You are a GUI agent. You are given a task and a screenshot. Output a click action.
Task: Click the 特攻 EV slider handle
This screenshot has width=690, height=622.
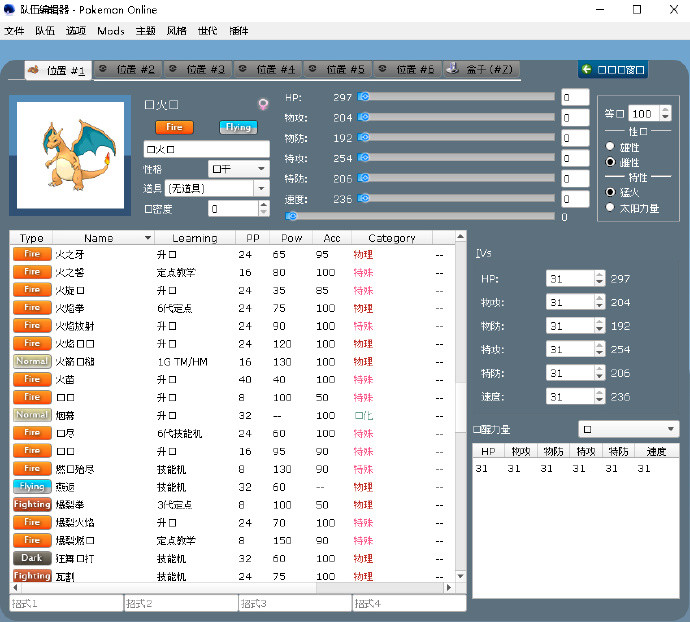(x=363, y=157)
